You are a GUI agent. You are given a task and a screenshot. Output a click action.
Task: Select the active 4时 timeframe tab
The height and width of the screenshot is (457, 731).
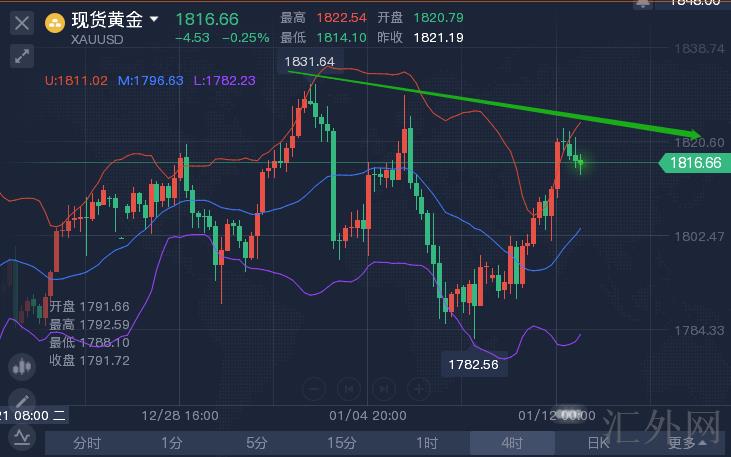[x=512, y=442]
